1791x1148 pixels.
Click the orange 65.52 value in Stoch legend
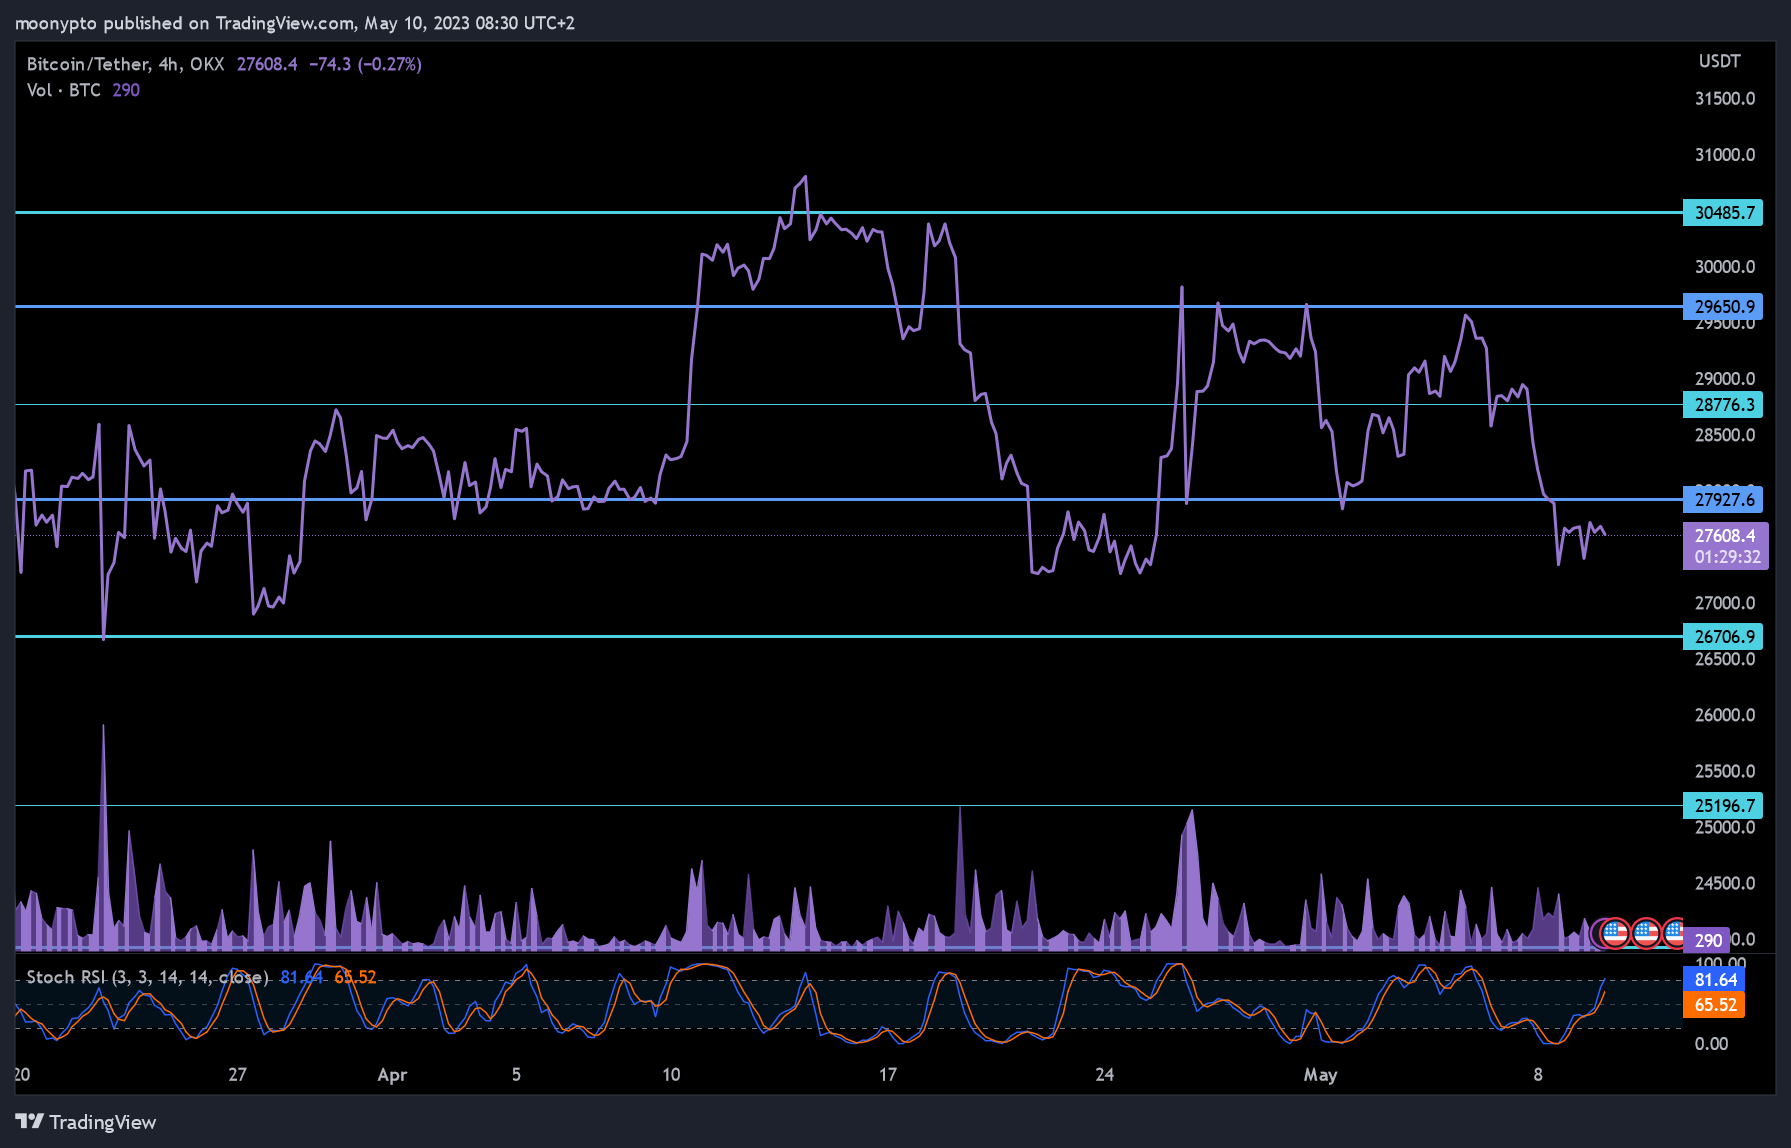click(x=355, y=977)
